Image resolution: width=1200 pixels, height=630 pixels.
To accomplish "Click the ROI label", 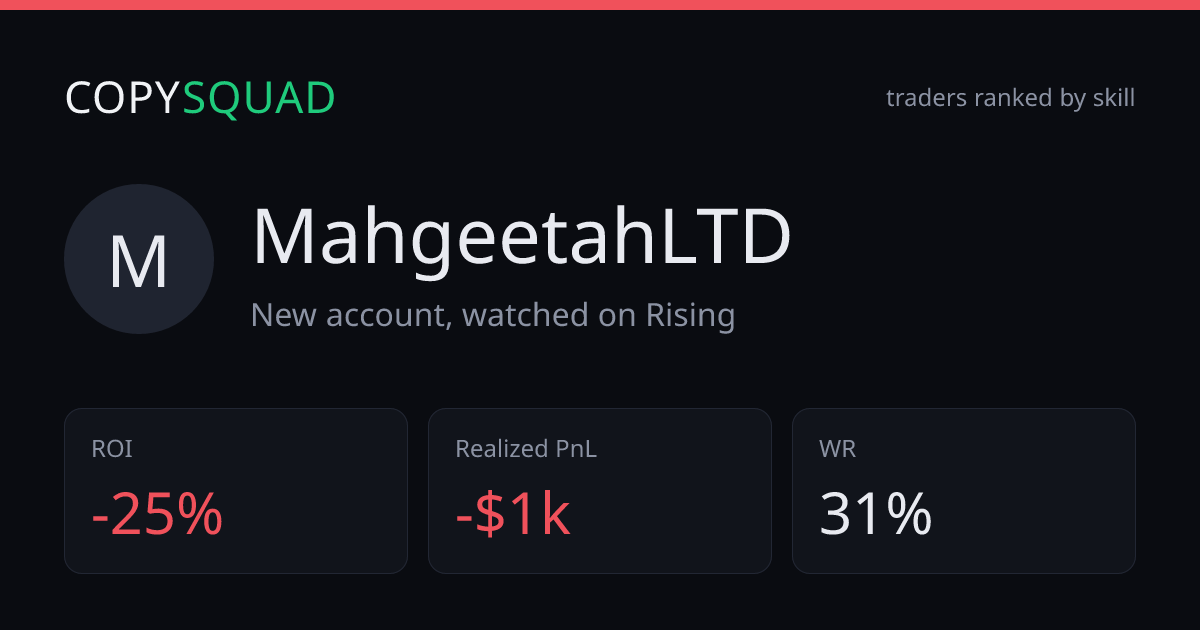I will coord(112,450).
